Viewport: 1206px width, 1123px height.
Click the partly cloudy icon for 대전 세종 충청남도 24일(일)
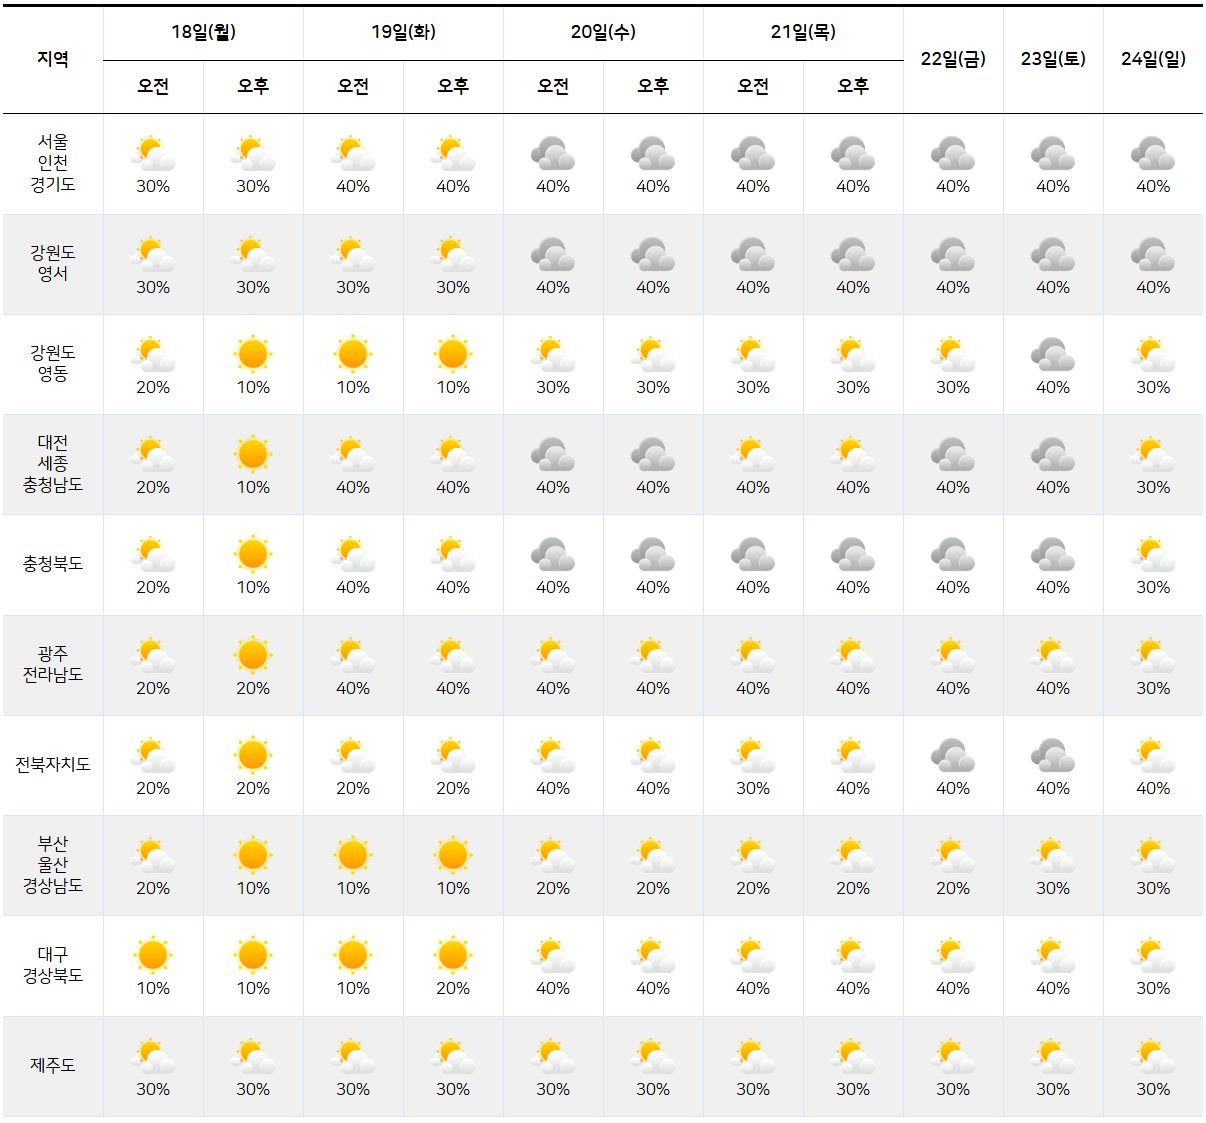pyautogui.click(x=1153, y=455)
